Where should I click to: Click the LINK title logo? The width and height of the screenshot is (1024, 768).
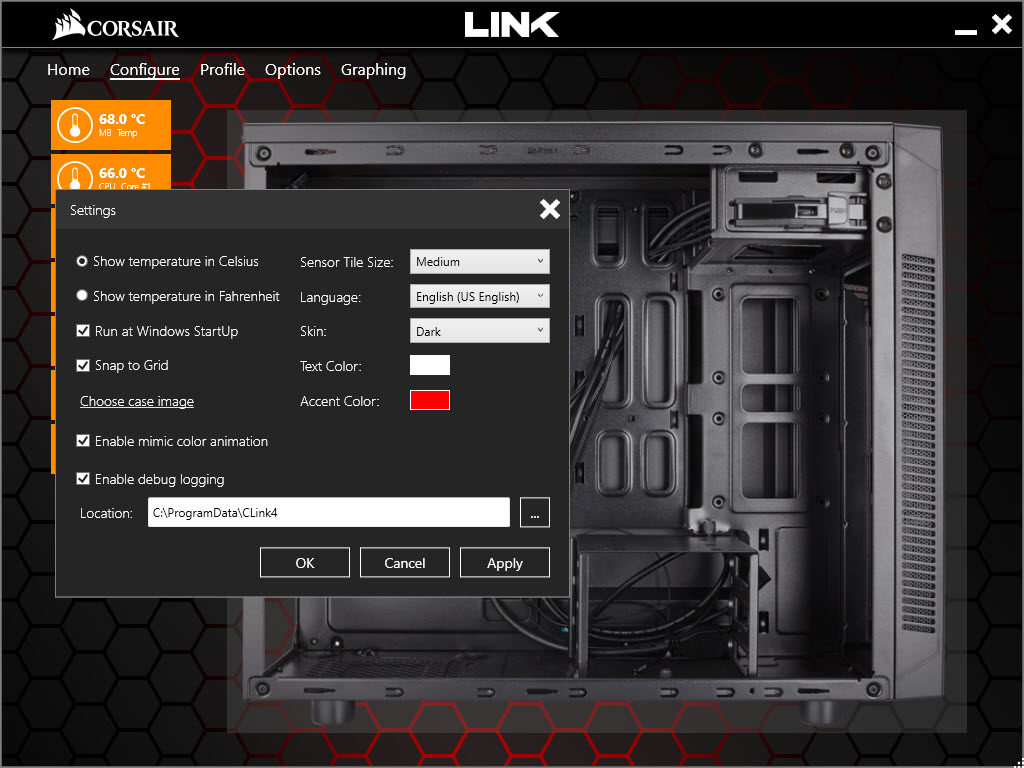(512, 25)
